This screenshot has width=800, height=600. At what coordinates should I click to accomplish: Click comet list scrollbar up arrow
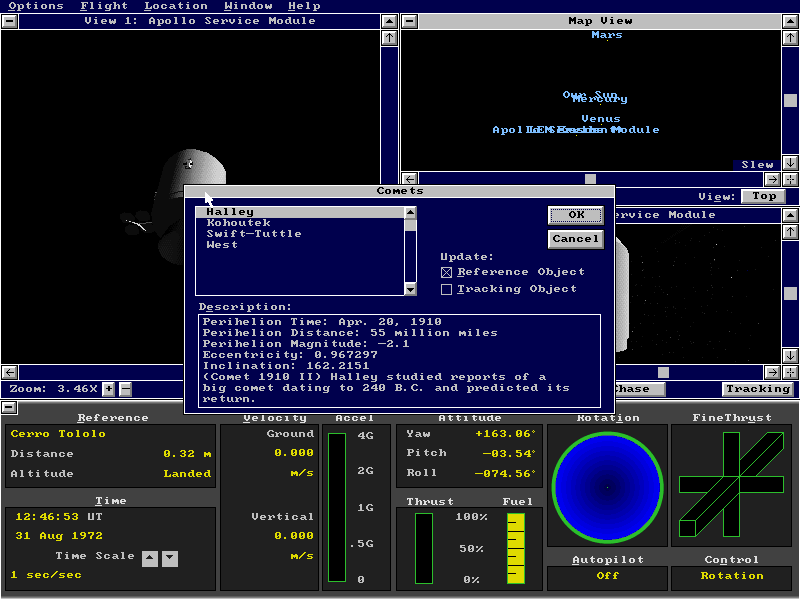point(411,212)
